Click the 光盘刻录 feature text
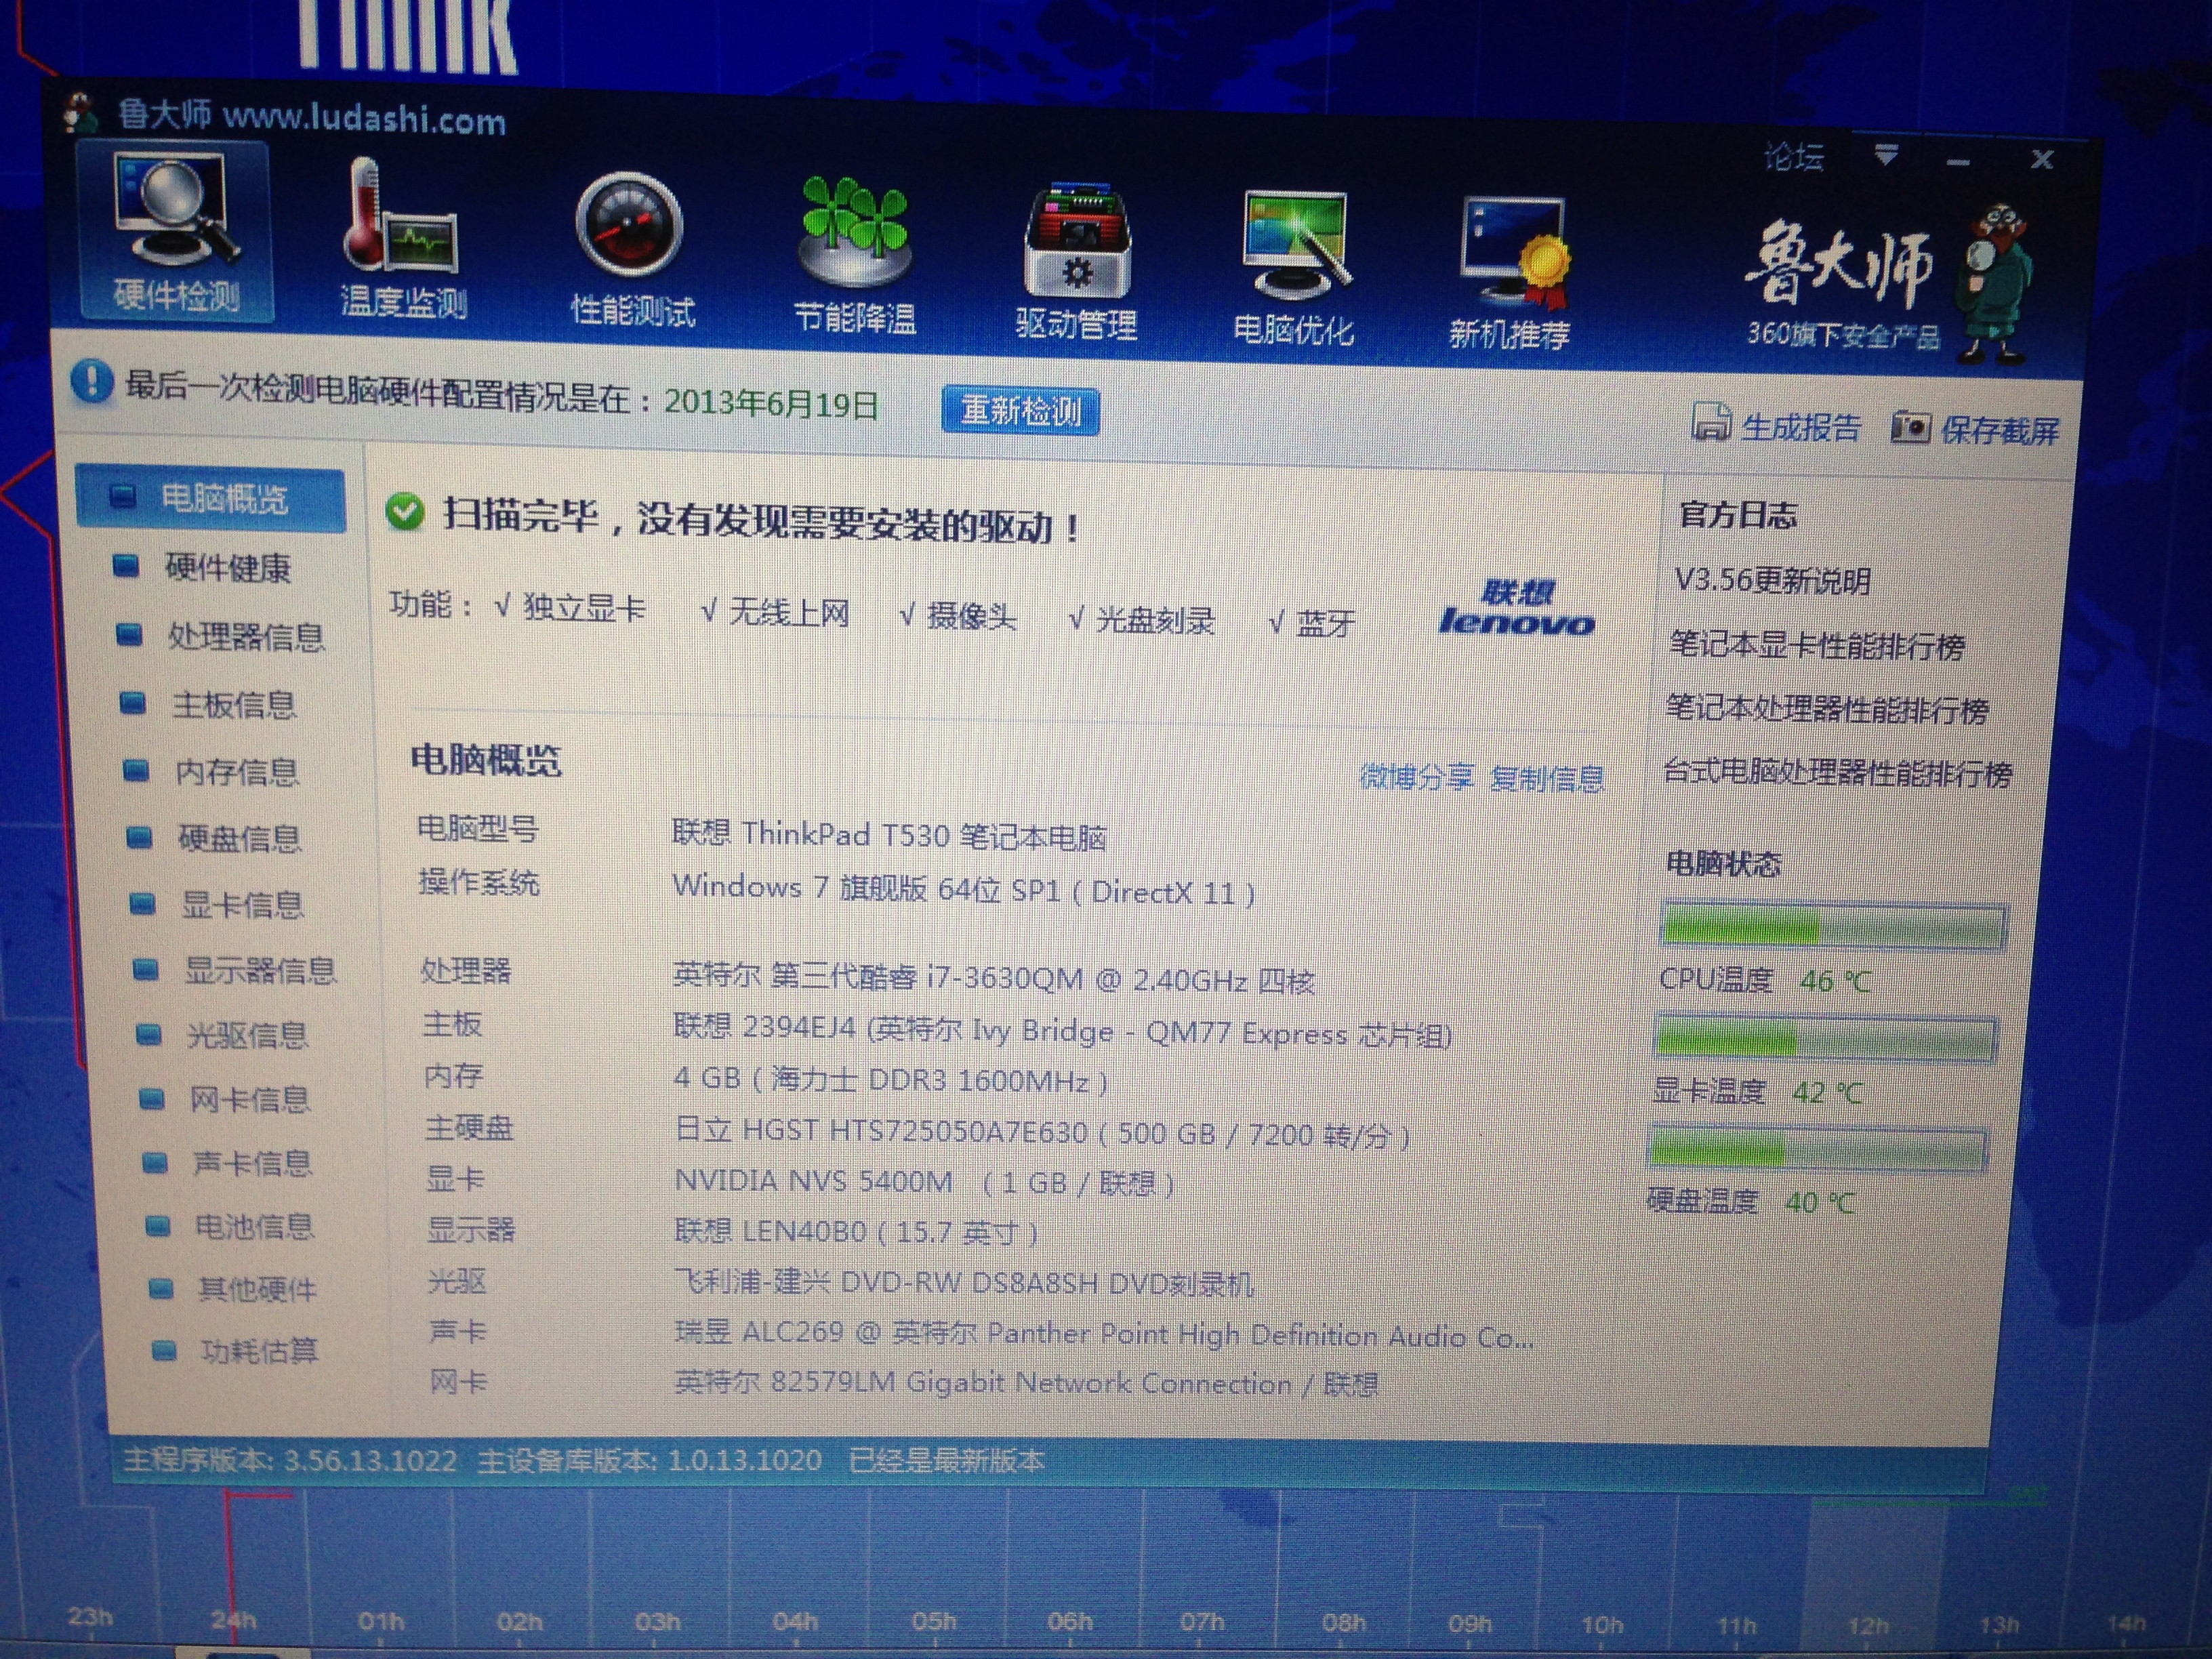This screenshot has width=2212, height=1659. click(1155, 620)
